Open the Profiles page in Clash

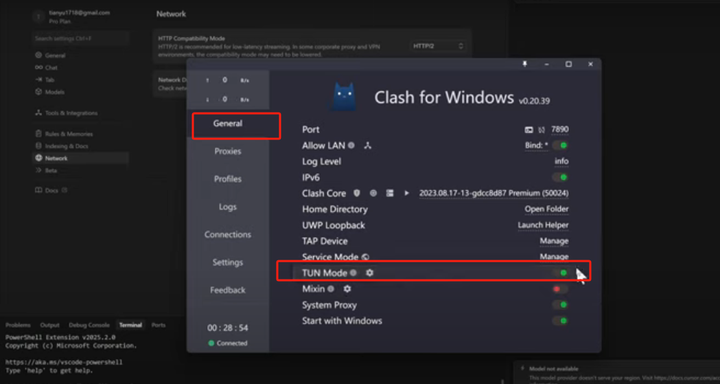(228, 179)
